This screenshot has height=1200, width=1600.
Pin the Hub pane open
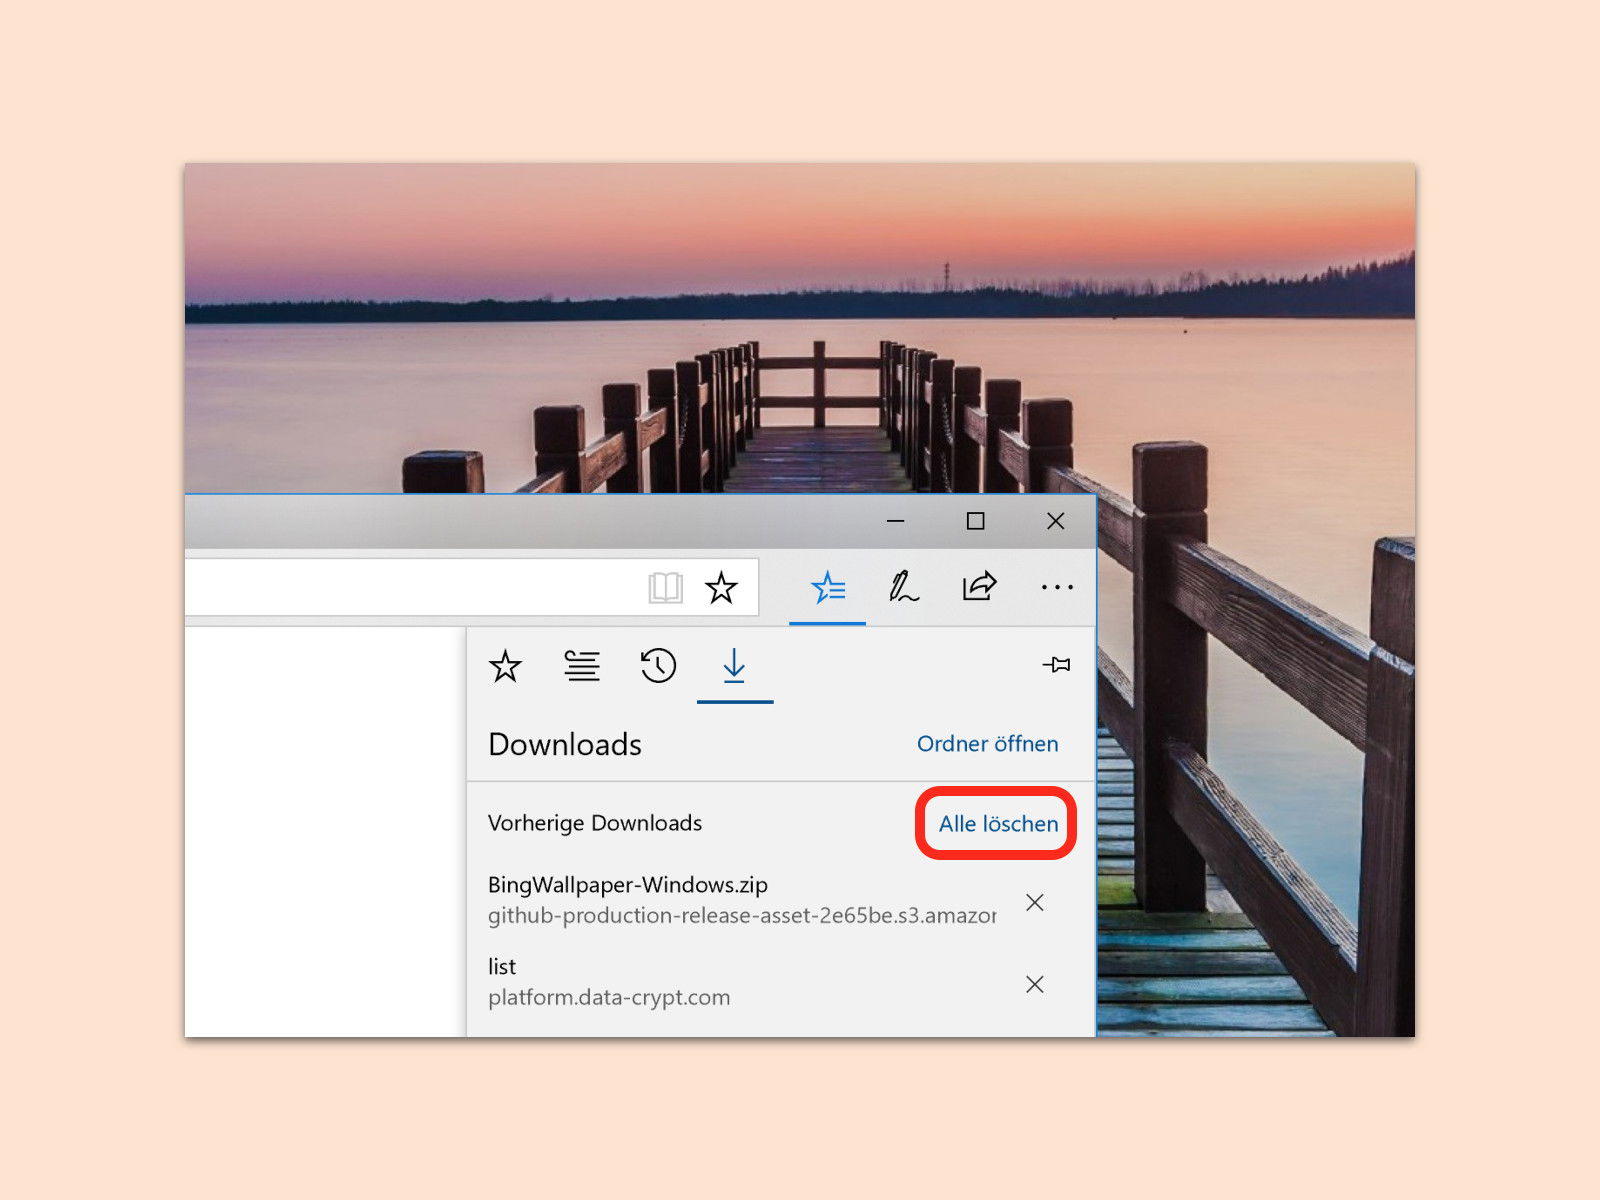pyautogui.click(x=1057, y=665)
